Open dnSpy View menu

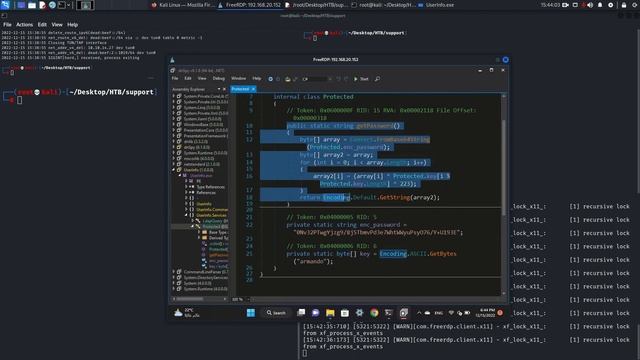click(202, 78)
